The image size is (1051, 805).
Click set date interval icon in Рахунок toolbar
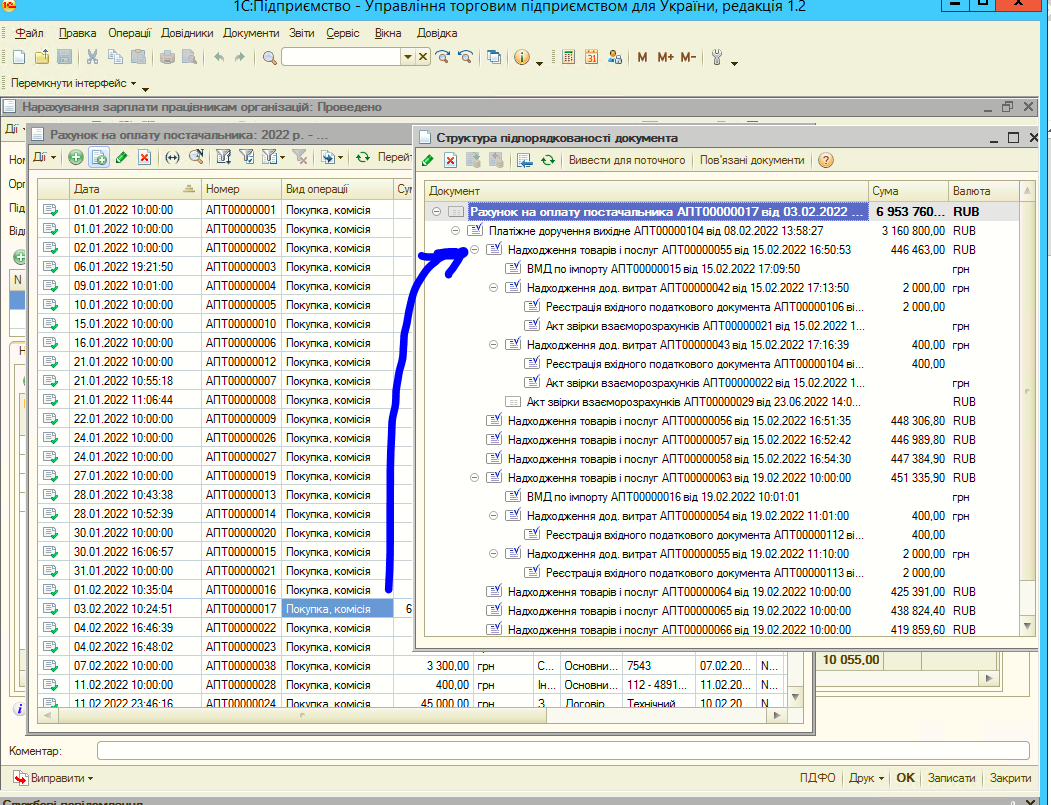pyautogui.click(x=172, y=158)
